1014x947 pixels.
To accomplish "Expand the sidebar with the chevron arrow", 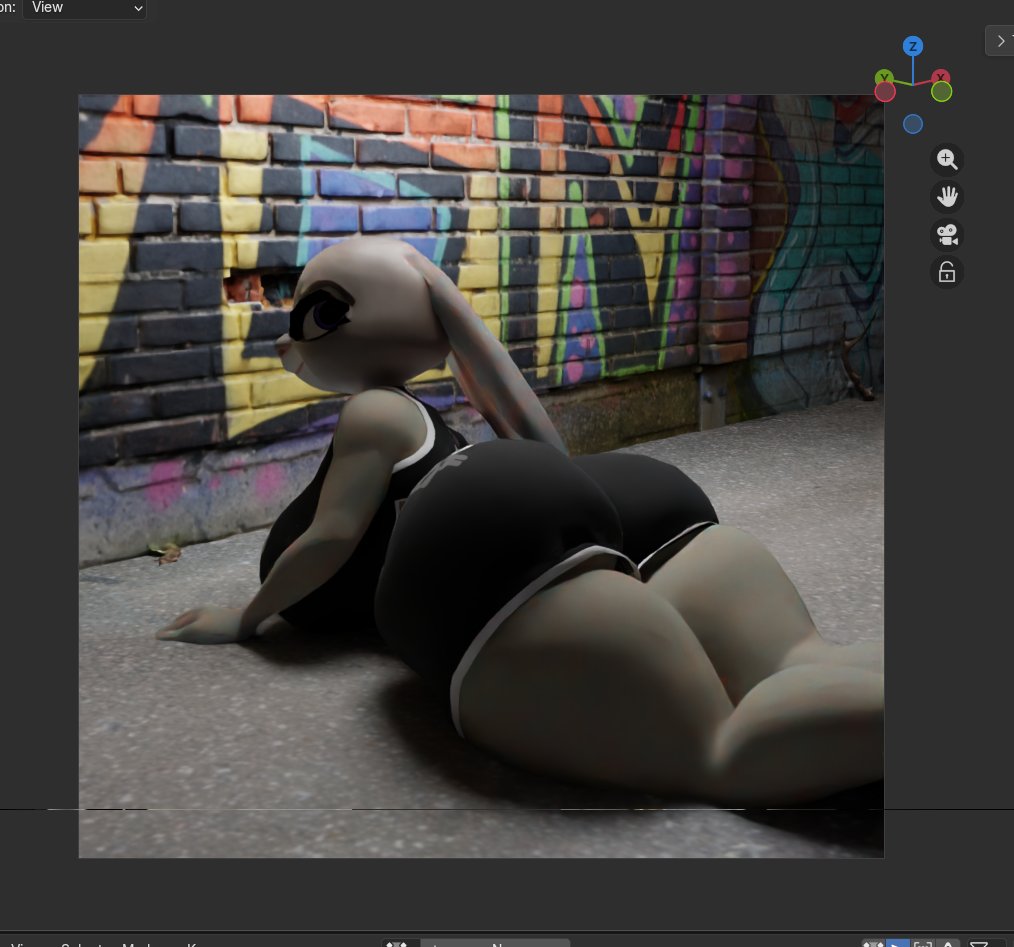I will click(x=1000, y=41).
